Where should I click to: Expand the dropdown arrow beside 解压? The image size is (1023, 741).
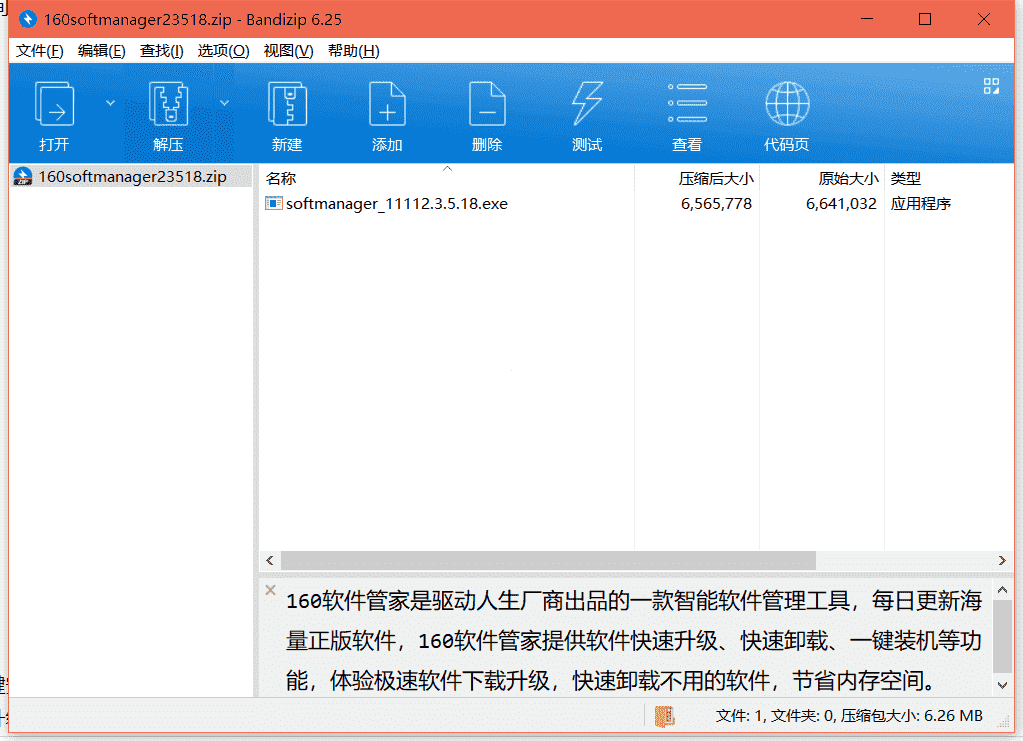click(224, 103)
